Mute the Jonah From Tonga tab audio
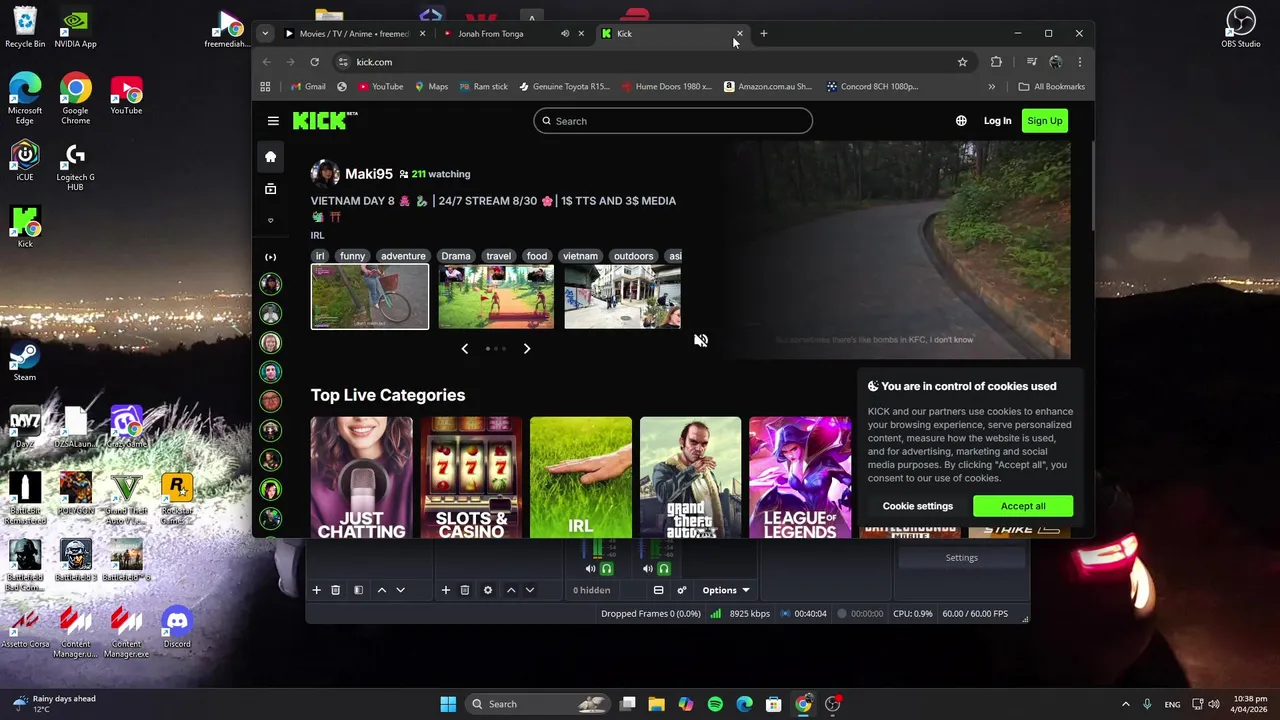Viewport: 1280px width, 720px height. tap(565, 34)
